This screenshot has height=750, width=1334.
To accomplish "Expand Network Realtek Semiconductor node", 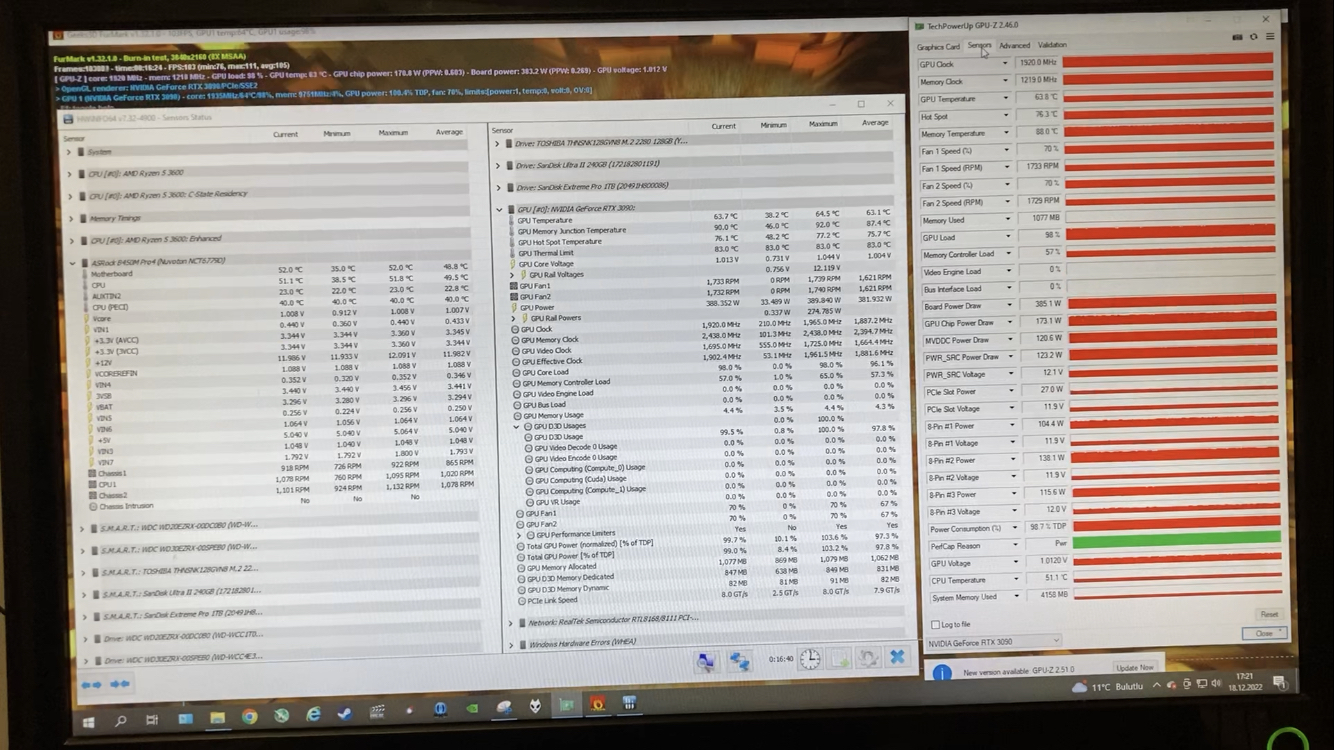I will [x=510, y=623].
